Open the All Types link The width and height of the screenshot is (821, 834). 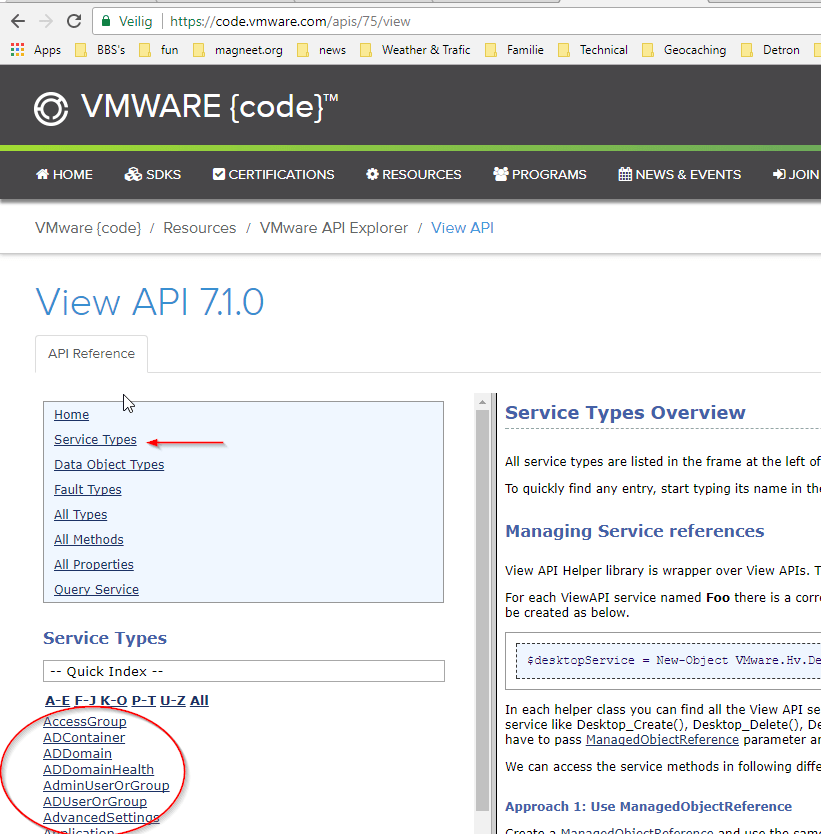click(81, 514)
